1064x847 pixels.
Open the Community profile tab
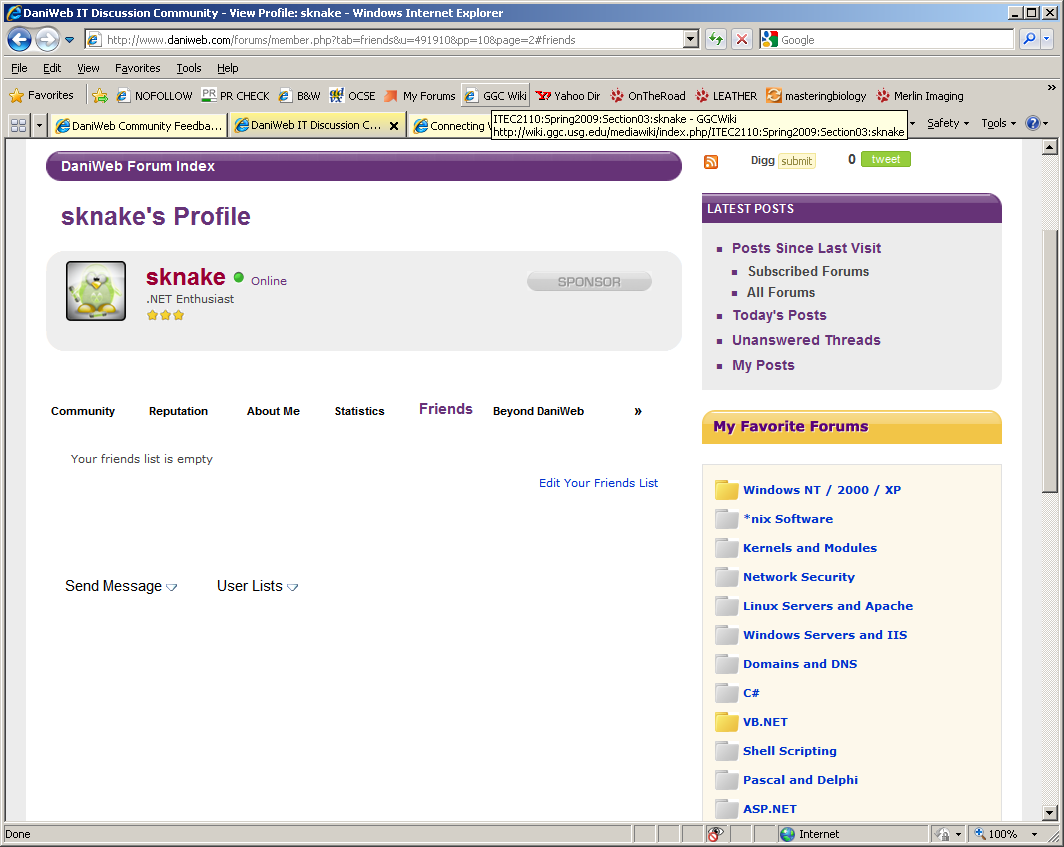tap(83, 411)
